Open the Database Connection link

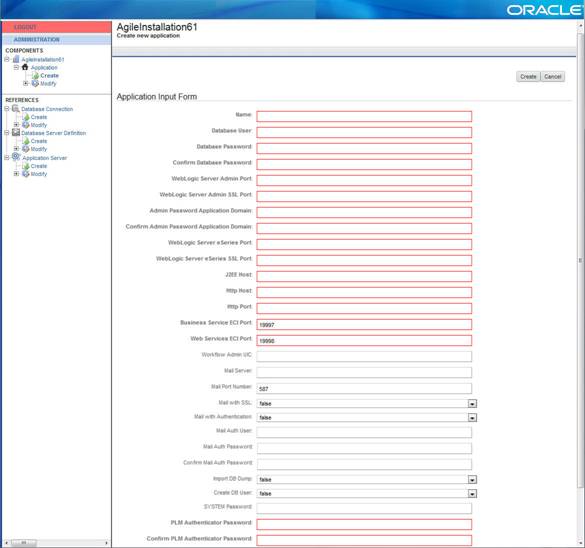(47, 109)
